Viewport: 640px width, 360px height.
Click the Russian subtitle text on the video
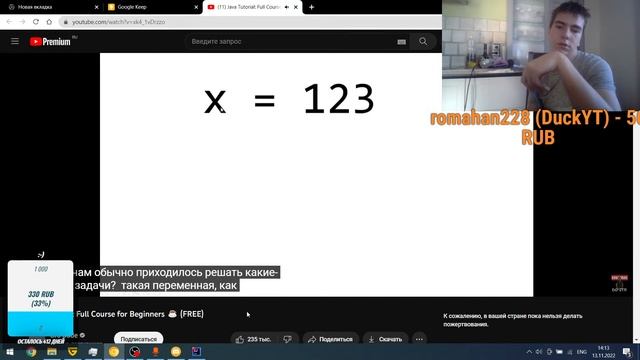click(176, 279)
